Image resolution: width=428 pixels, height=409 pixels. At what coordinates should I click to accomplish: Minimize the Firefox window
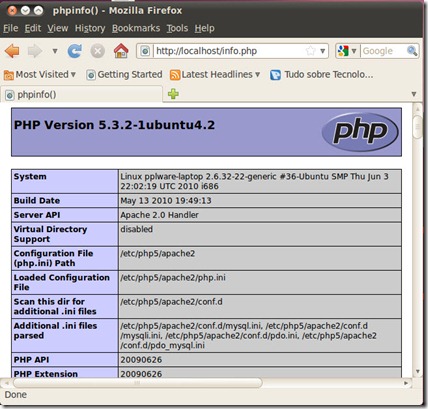[x=25, y=11]
